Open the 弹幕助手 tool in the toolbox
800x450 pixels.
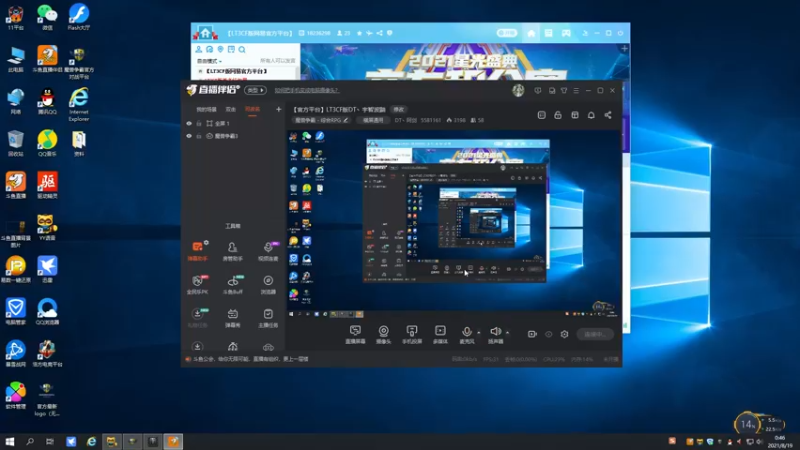(x=197, y=251)
